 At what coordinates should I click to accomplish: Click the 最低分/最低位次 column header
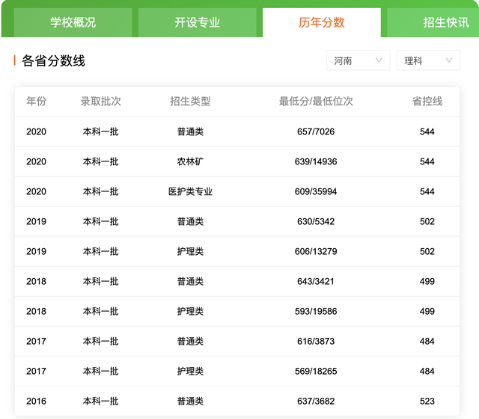click(316, 101)
